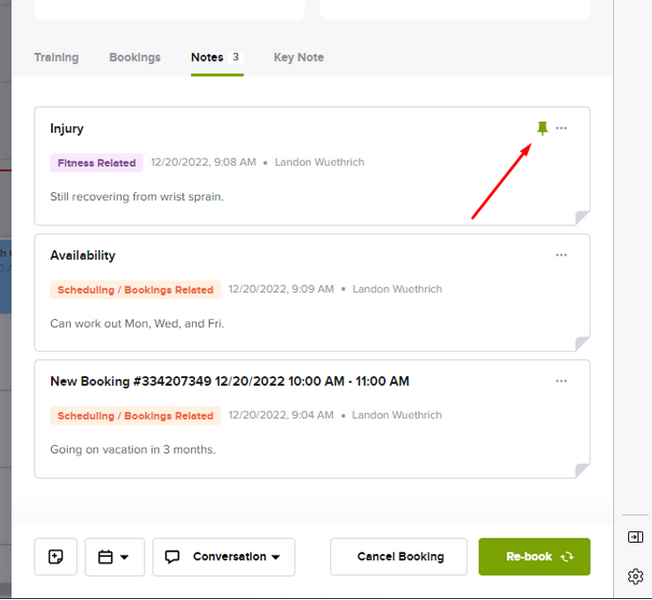Click the New Booking note's Scheduling / Bookings Related tag
The image size is (652, 600).
pyautogui.click(x=136, y=415)
